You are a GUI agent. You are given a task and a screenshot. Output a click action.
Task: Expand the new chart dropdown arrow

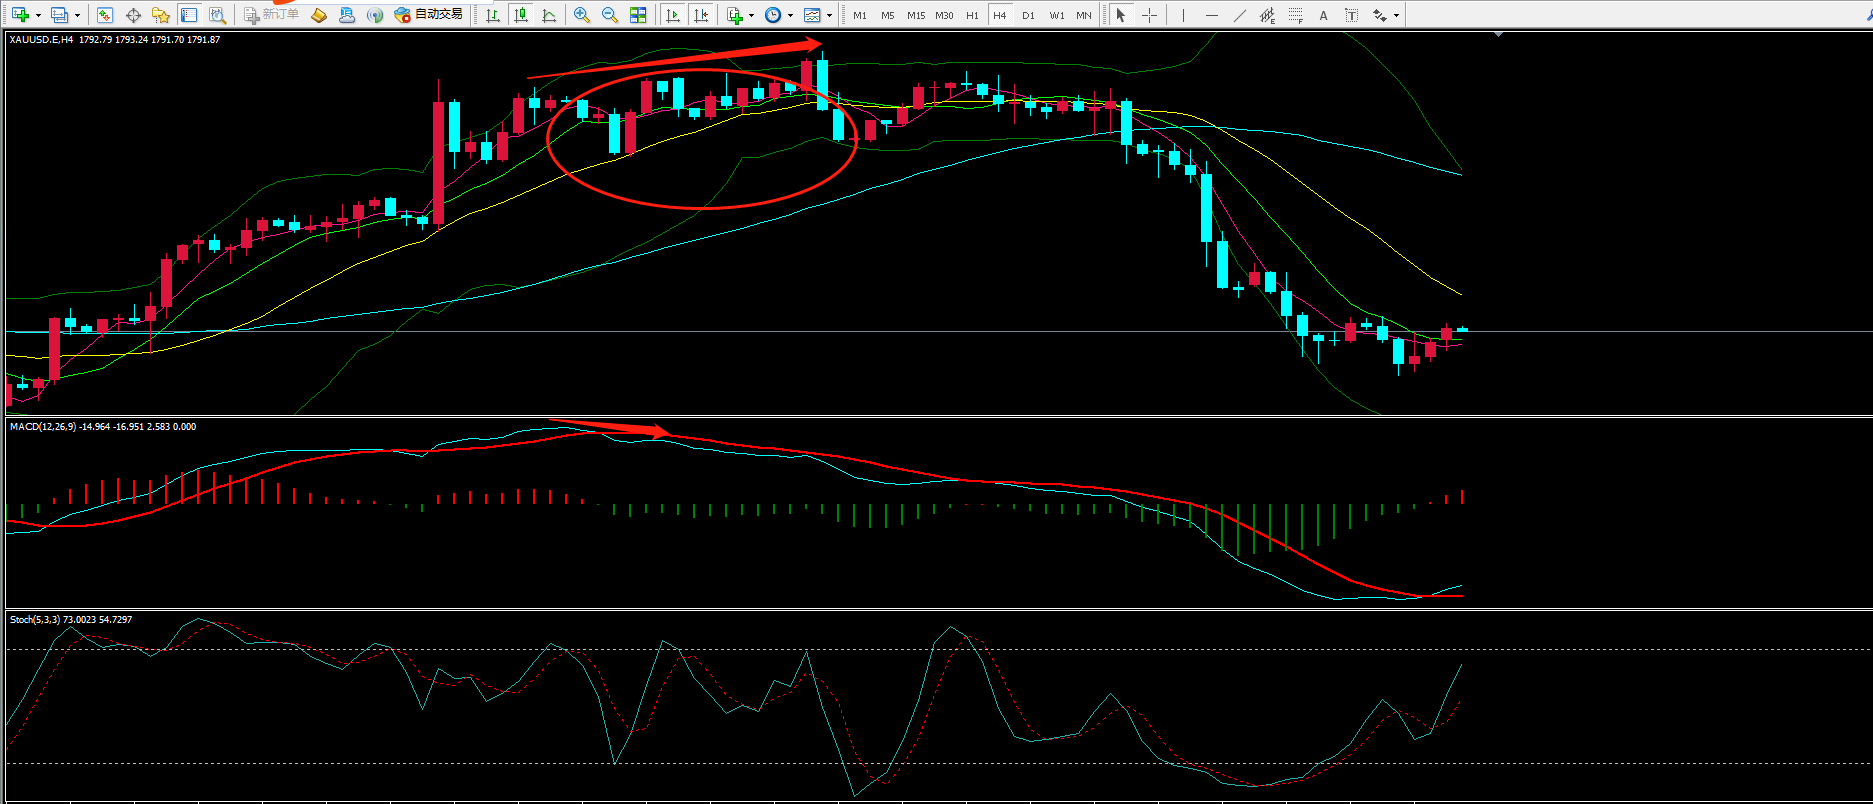pos(38,15)
